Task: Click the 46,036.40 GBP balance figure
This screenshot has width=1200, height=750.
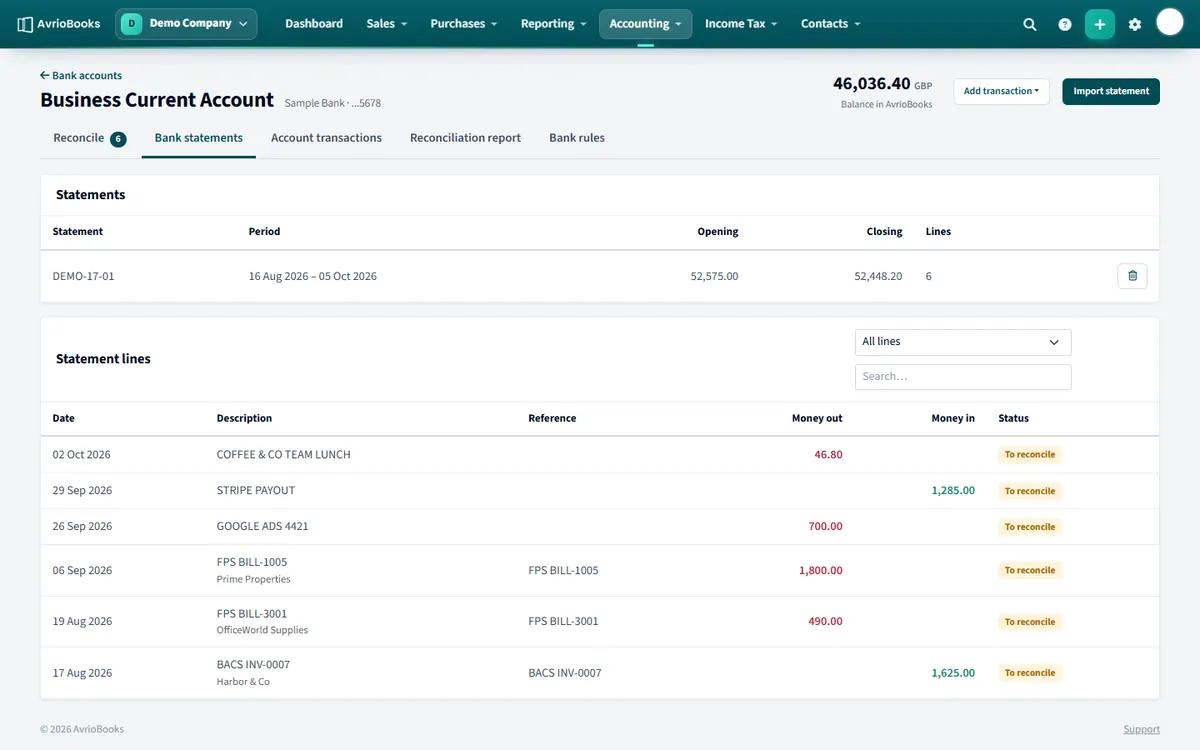Action: click(883, 84)
